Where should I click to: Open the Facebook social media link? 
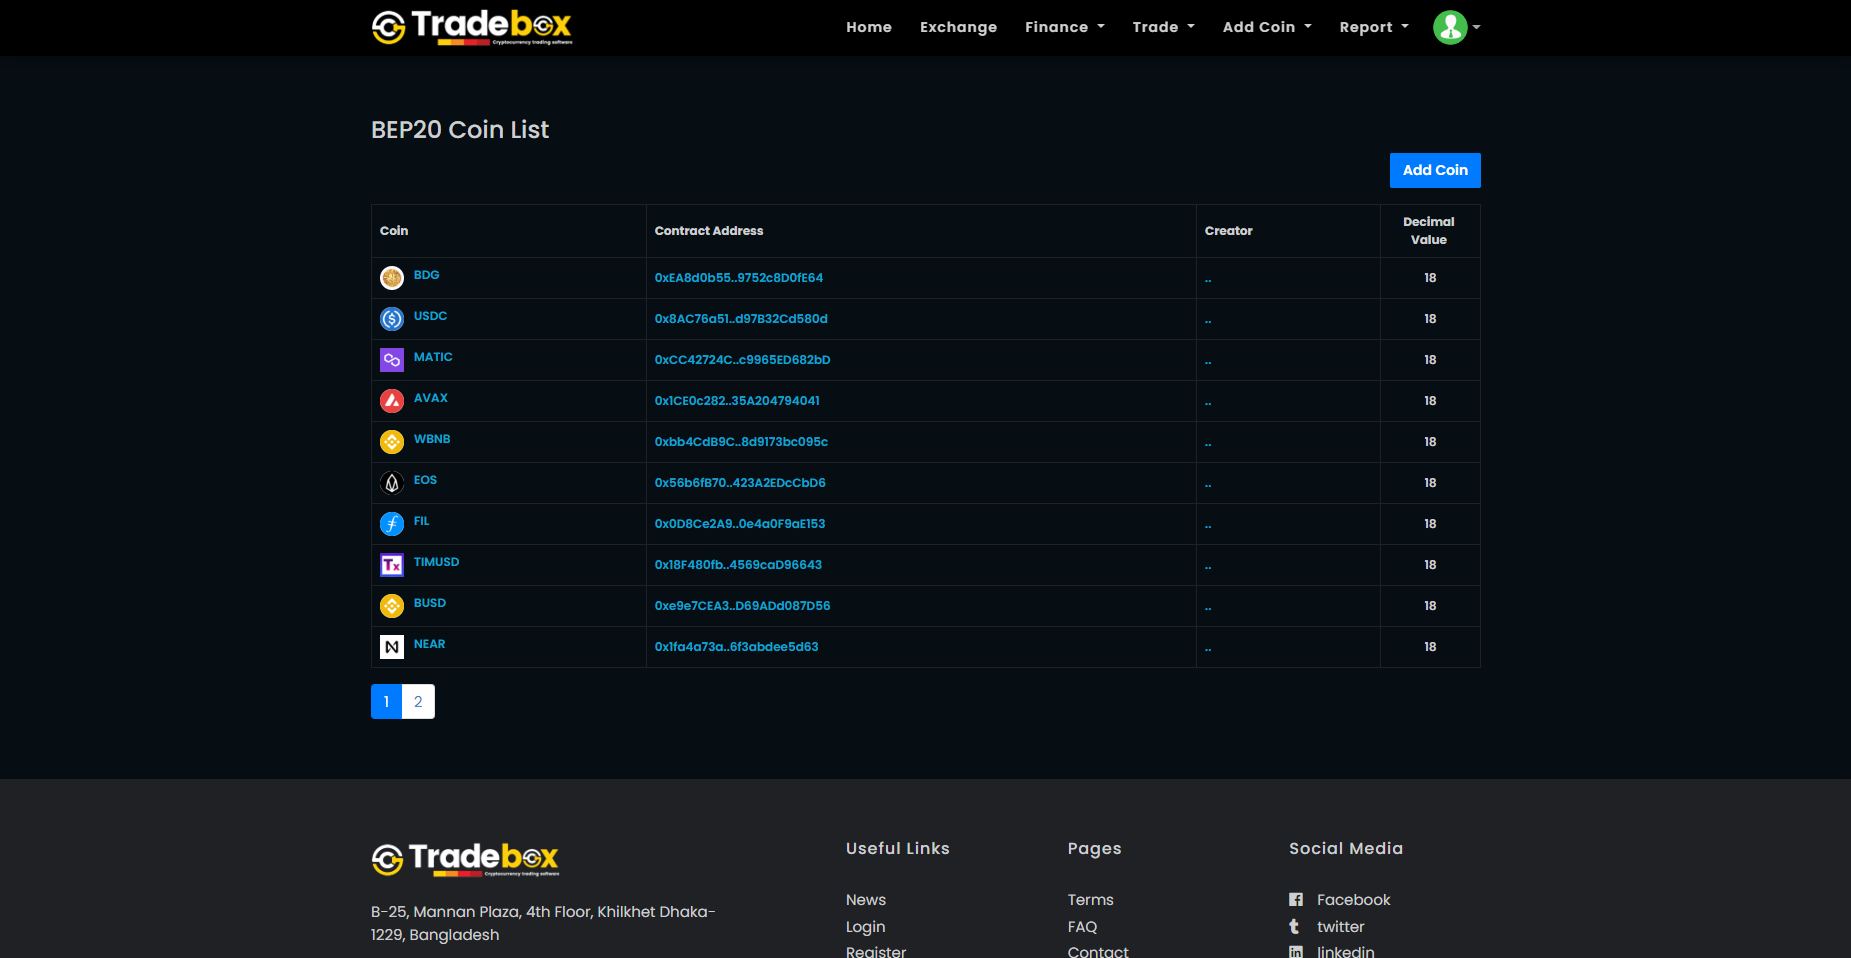tap(1353, 900)
